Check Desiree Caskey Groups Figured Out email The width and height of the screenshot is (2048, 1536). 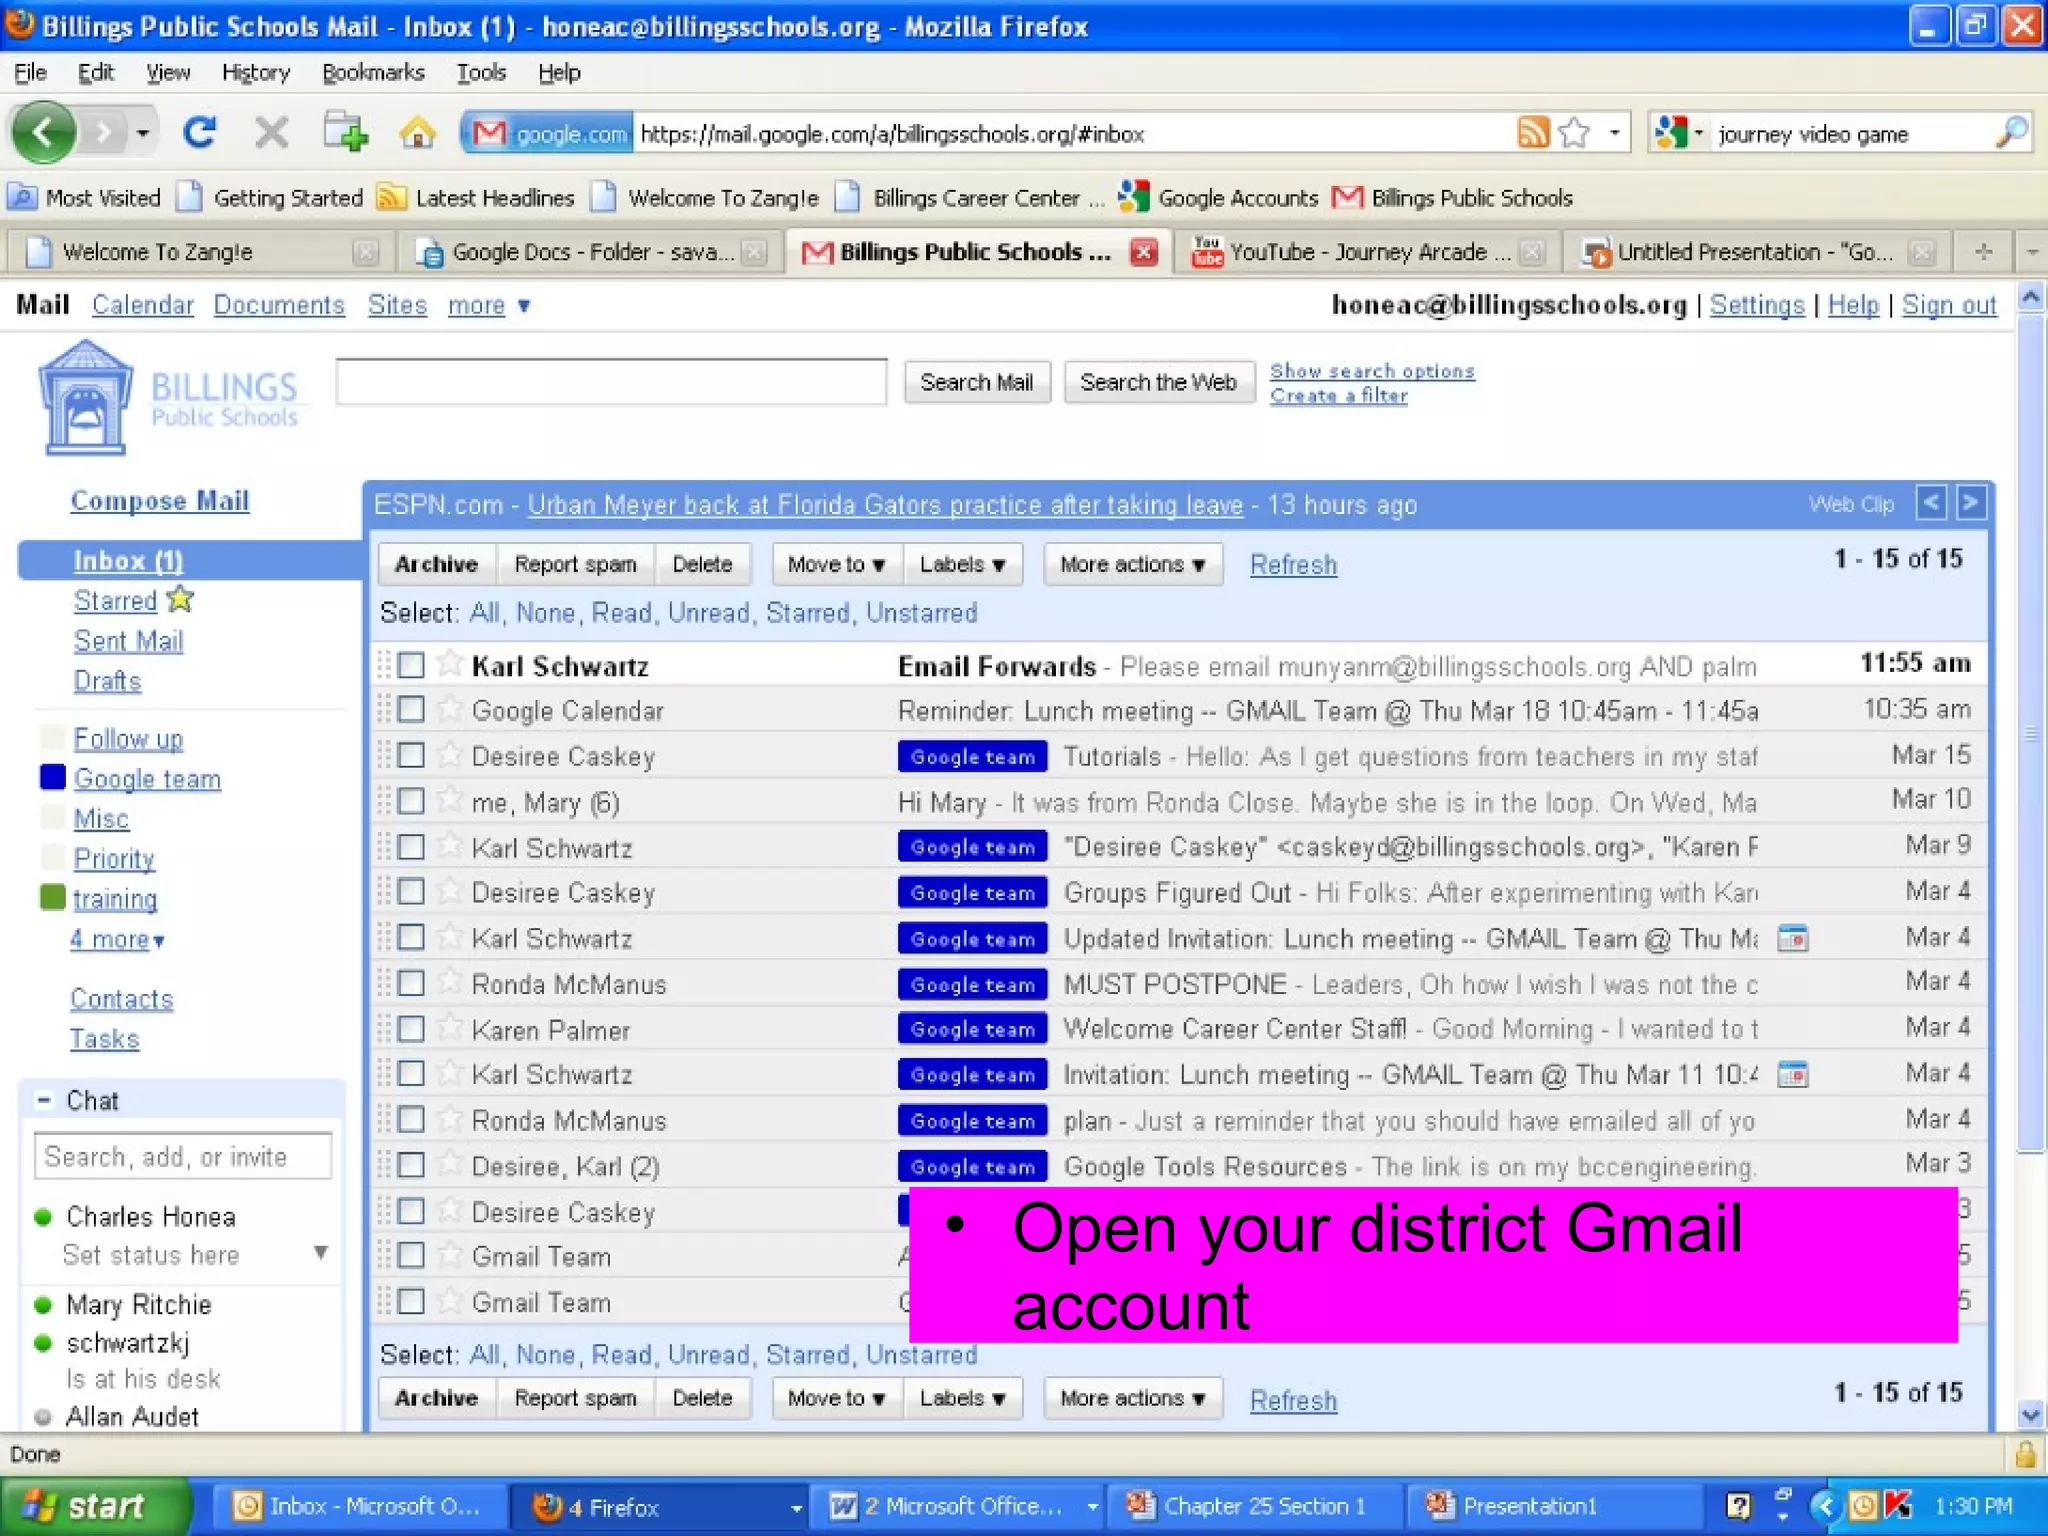[x=411, y=891]
